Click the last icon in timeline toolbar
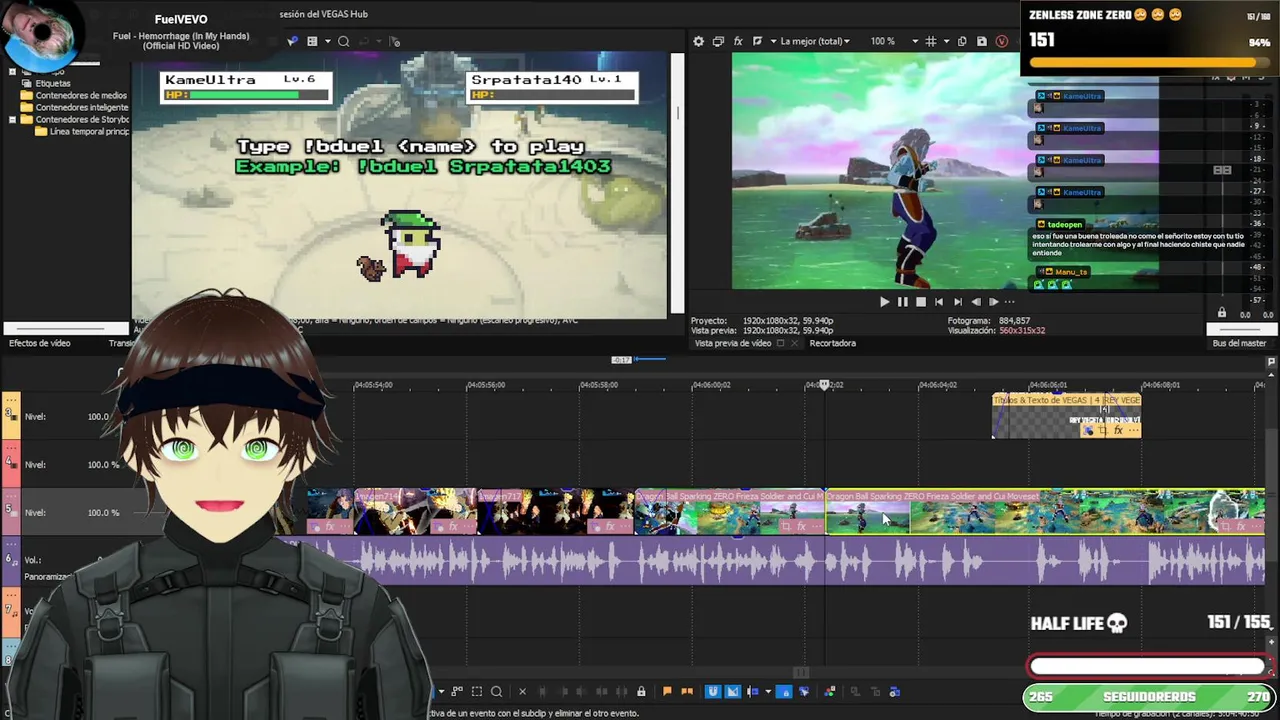This screenshot has width=1280, height=720. click(895, 691)
